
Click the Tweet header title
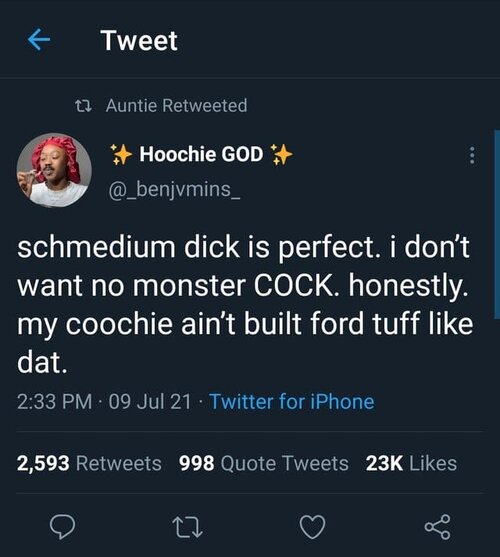(x=139, y=40)
